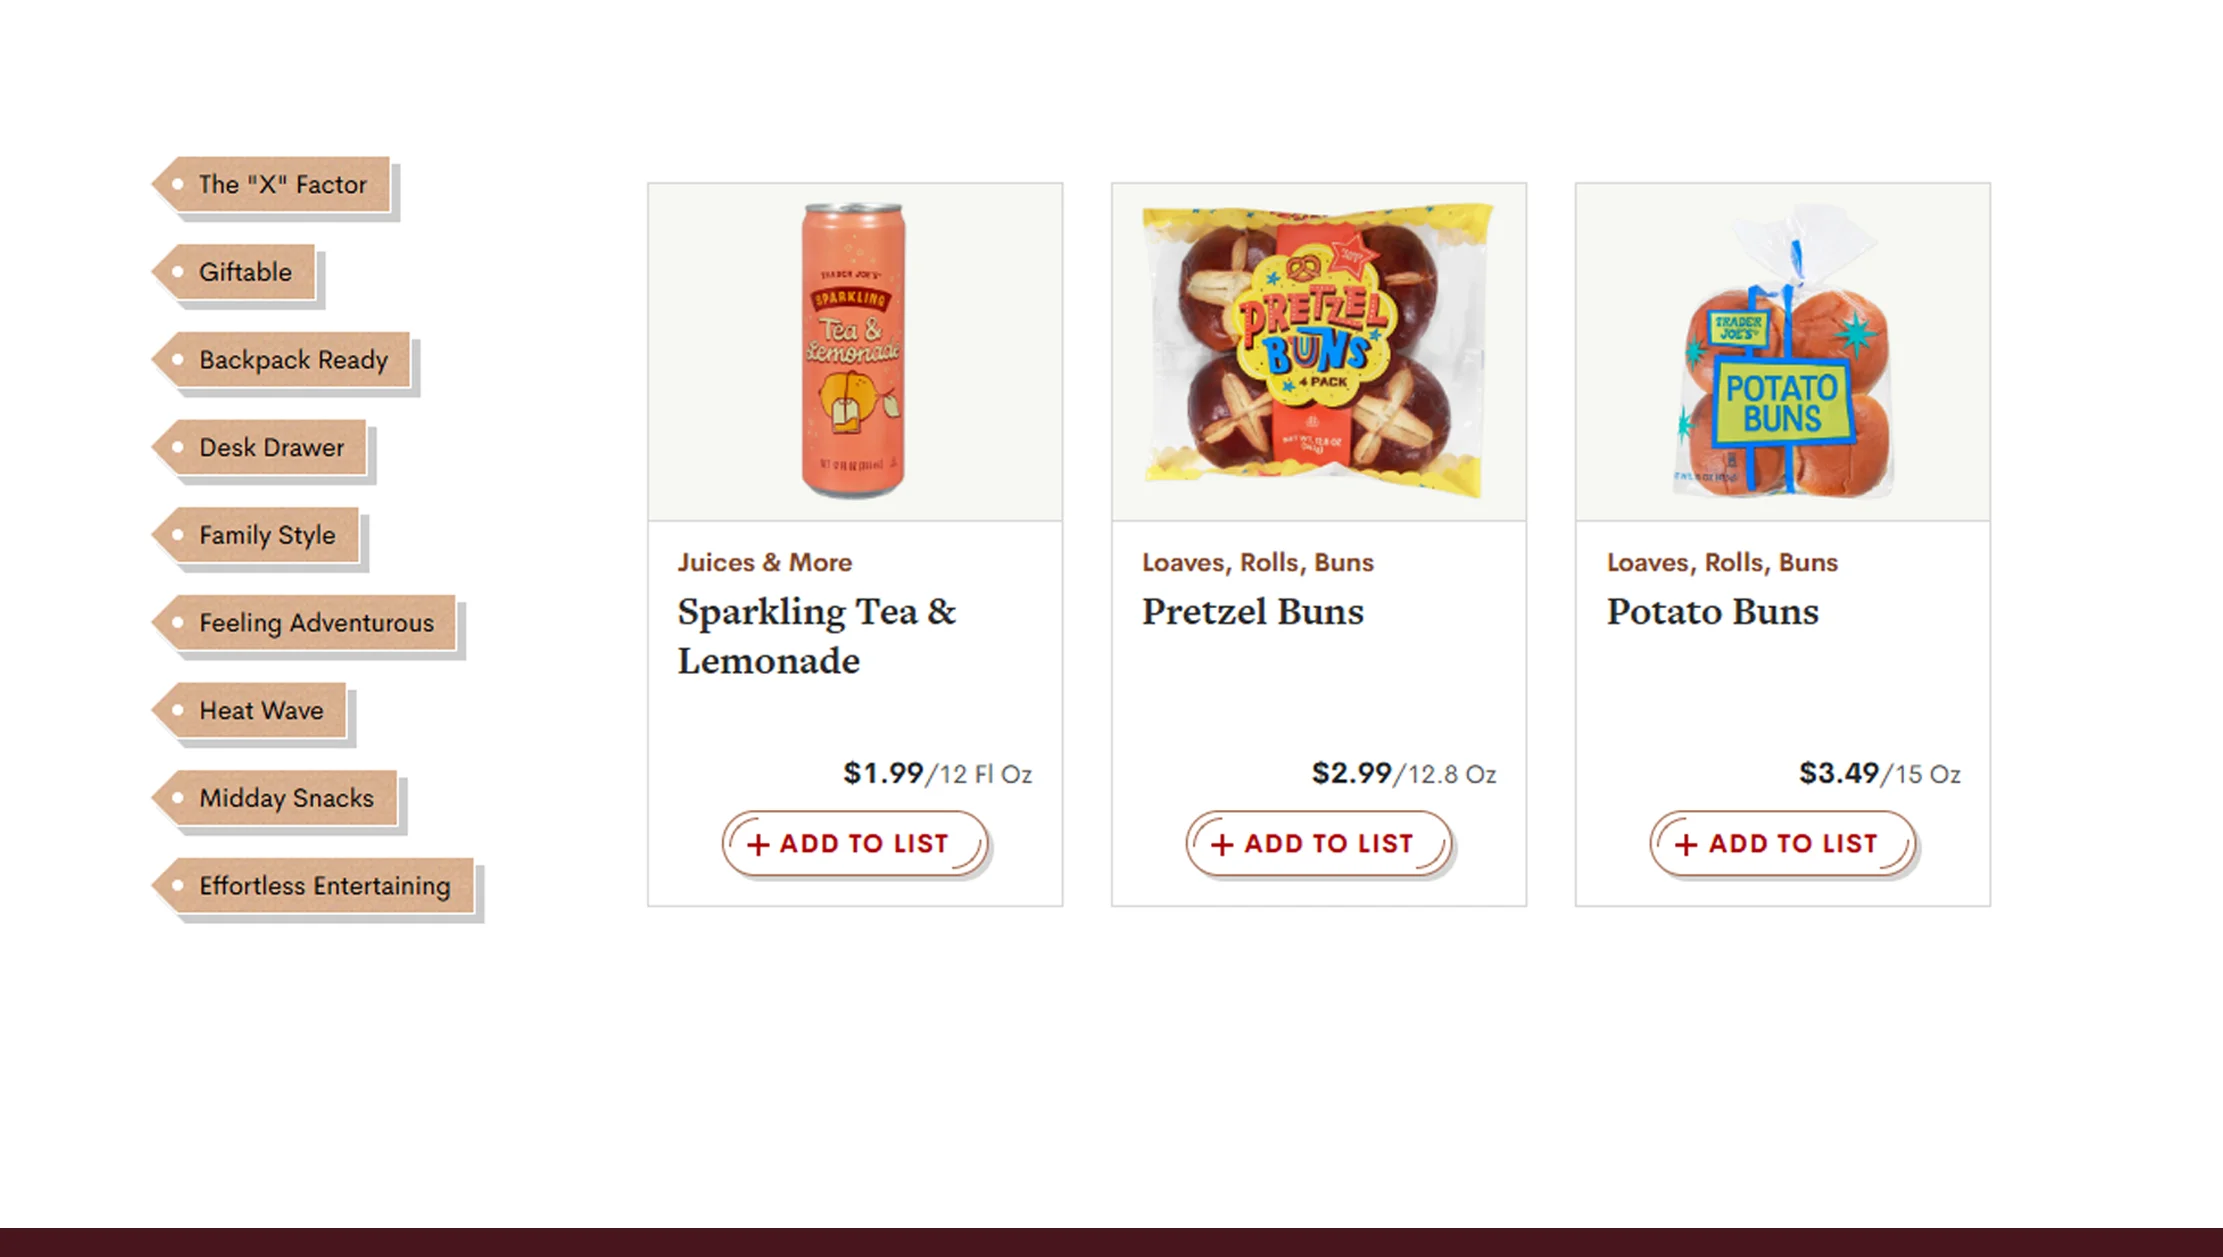The height and width of the screenshot is (1257, 2223).
Task: Click the Potato Buns product title
Action: [1712, 612]
